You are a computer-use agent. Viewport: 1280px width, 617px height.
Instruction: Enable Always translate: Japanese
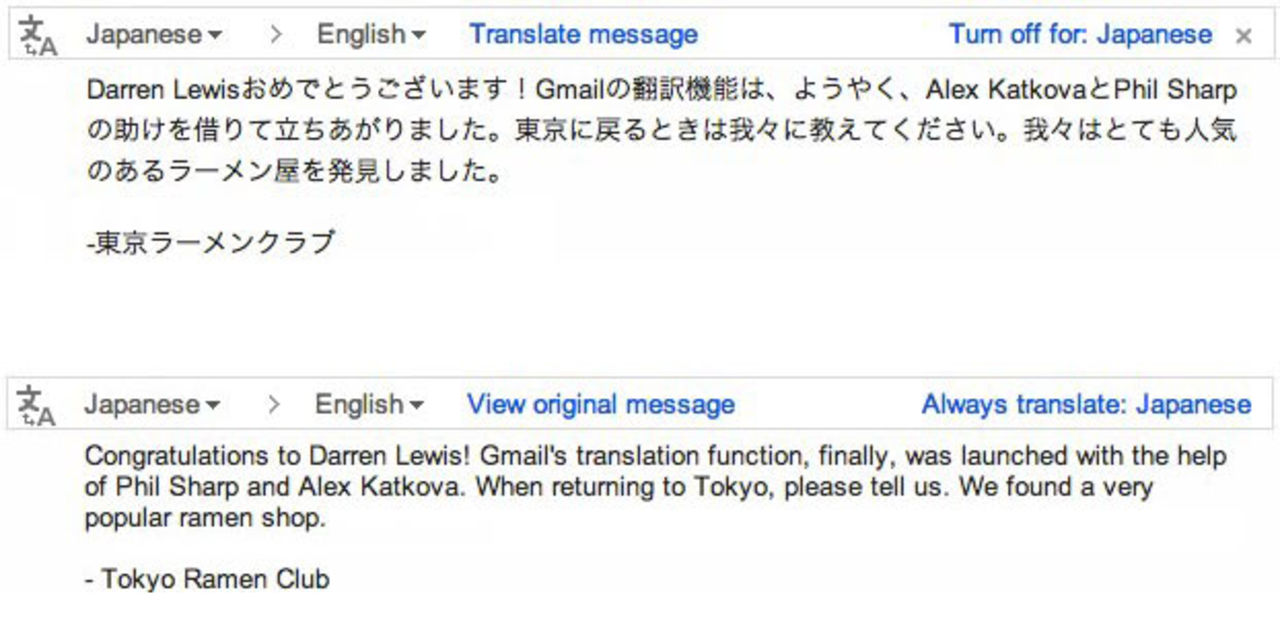click(x=1086, y=405)
